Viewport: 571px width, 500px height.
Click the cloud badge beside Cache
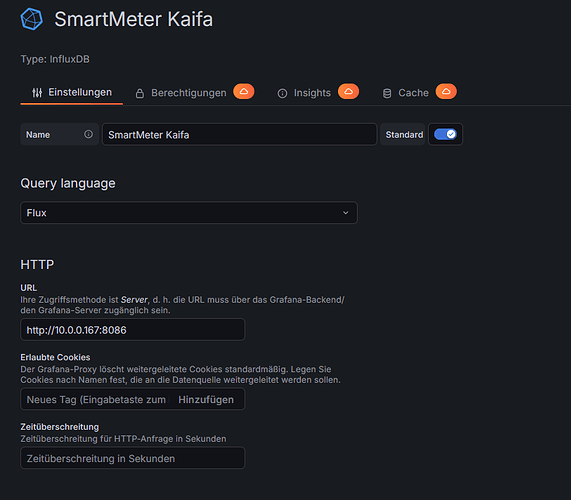[x=446, y=91]
